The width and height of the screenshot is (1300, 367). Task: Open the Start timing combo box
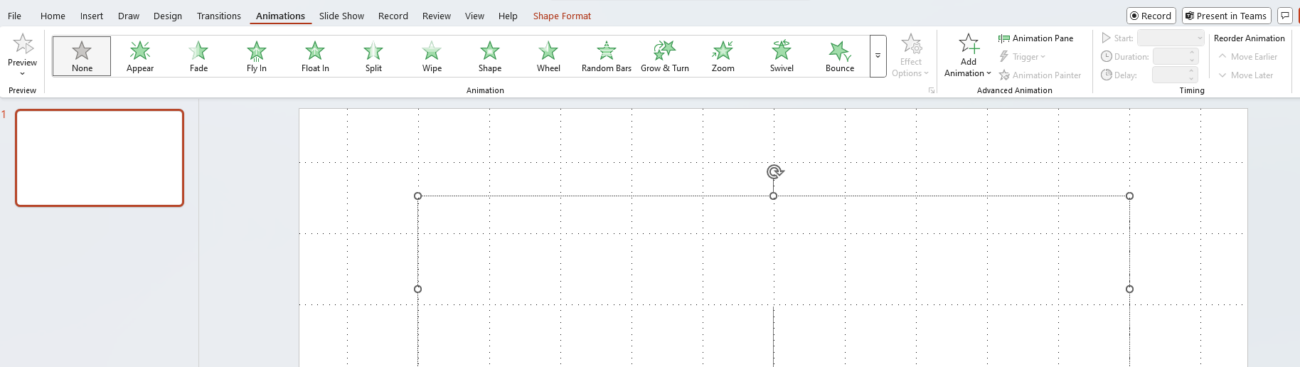1171,38
